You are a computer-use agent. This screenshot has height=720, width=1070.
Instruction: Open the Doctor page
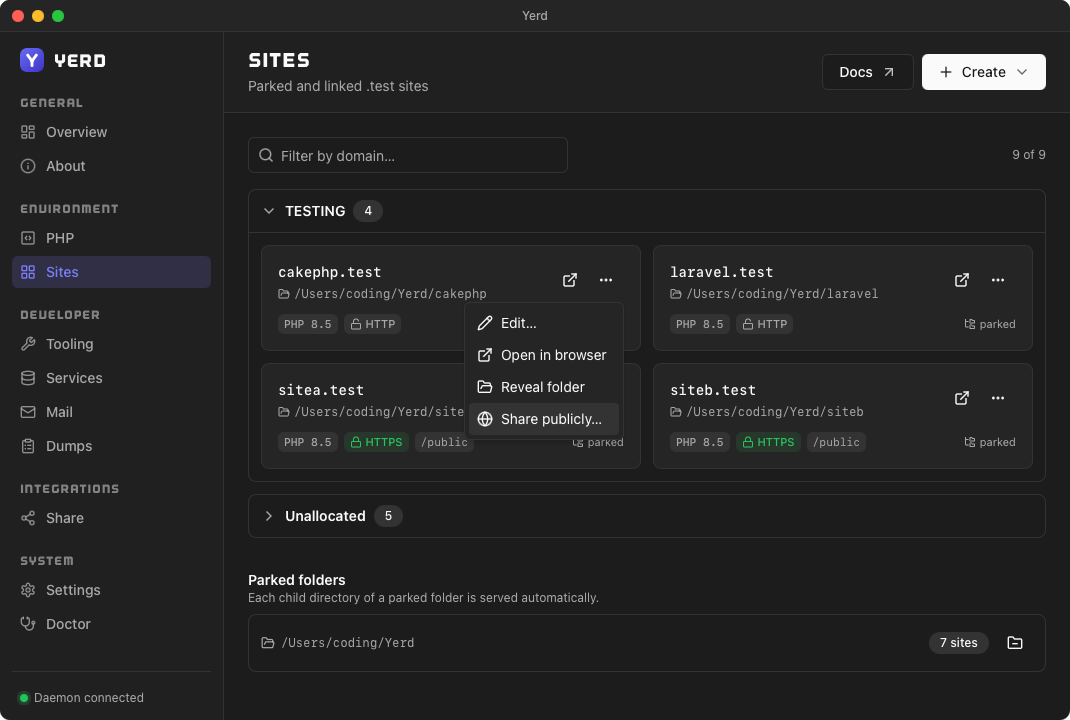(111, 624)
